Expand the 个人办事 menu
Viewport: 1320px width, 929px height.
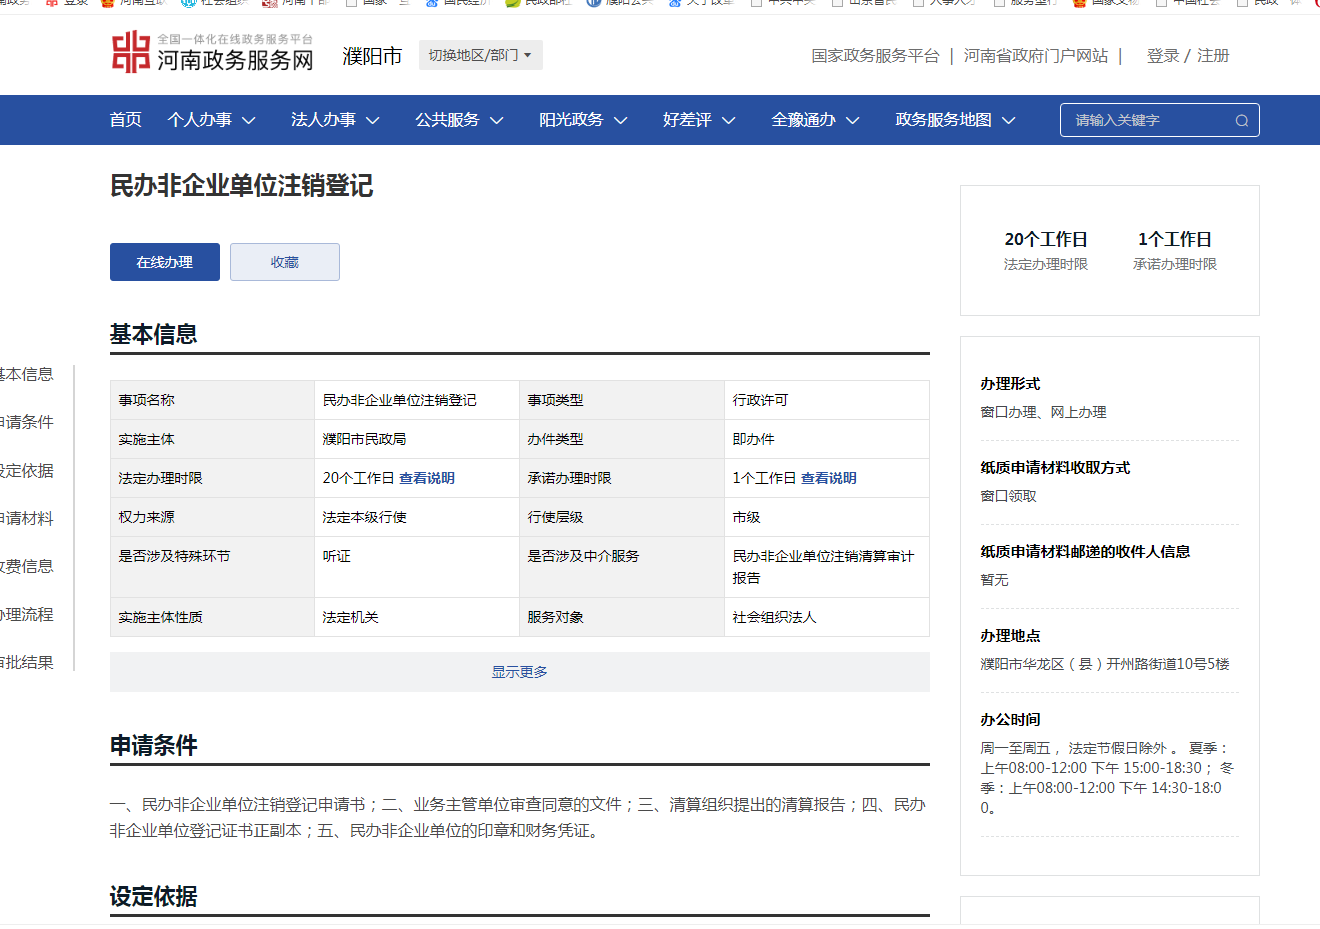click(211, 120)
